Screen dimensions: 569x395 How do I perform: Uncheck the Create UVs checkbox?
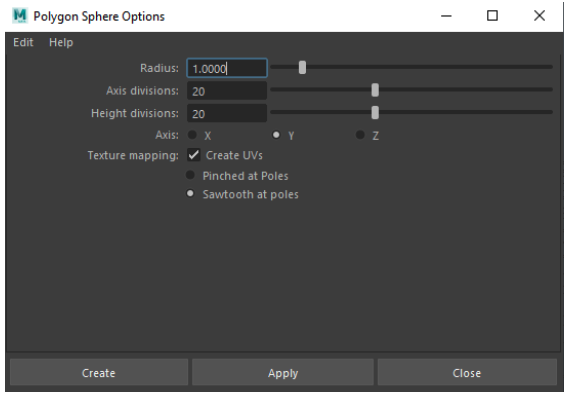coord(194,155)
